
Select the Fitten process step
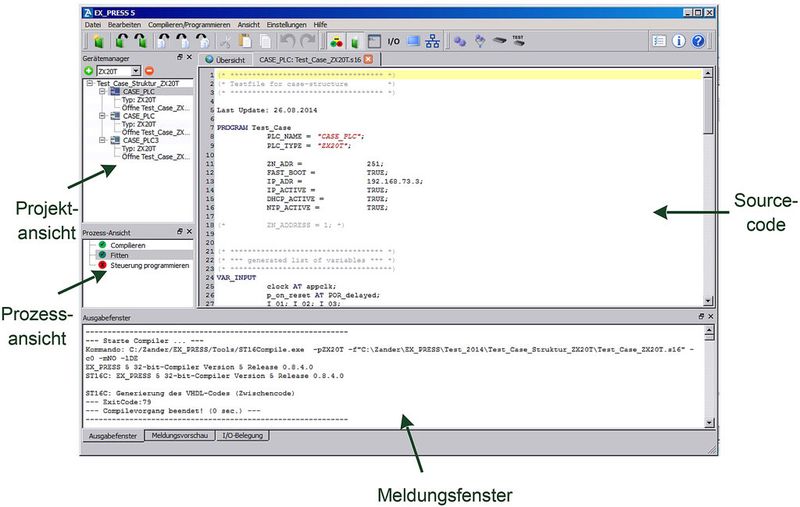click(x=119, y=255)
